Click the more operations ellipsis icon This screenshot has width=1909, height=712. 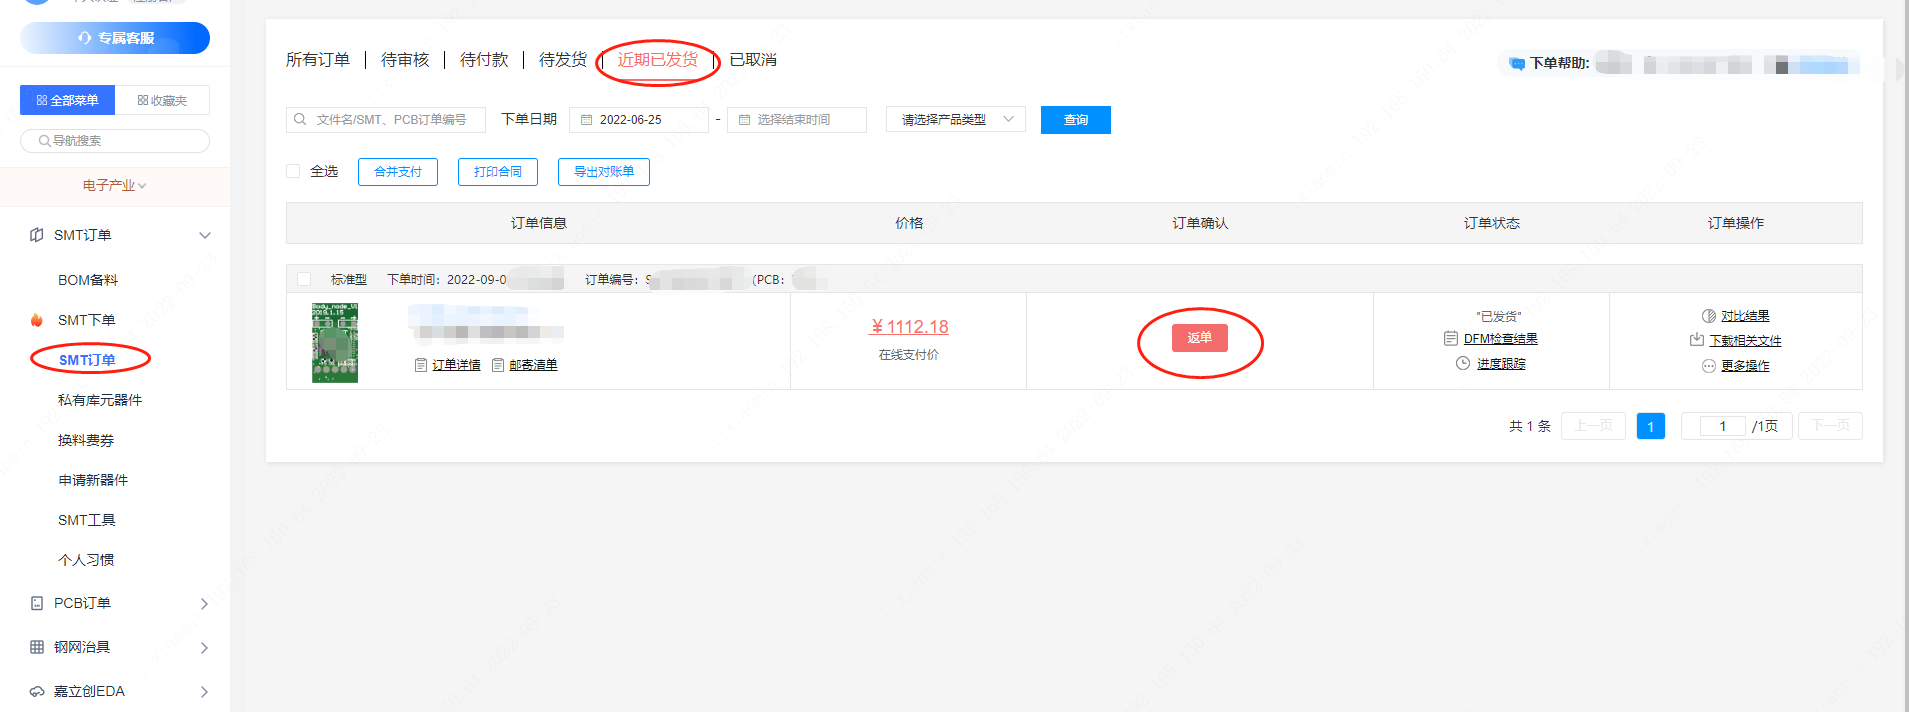(1708, 366)
